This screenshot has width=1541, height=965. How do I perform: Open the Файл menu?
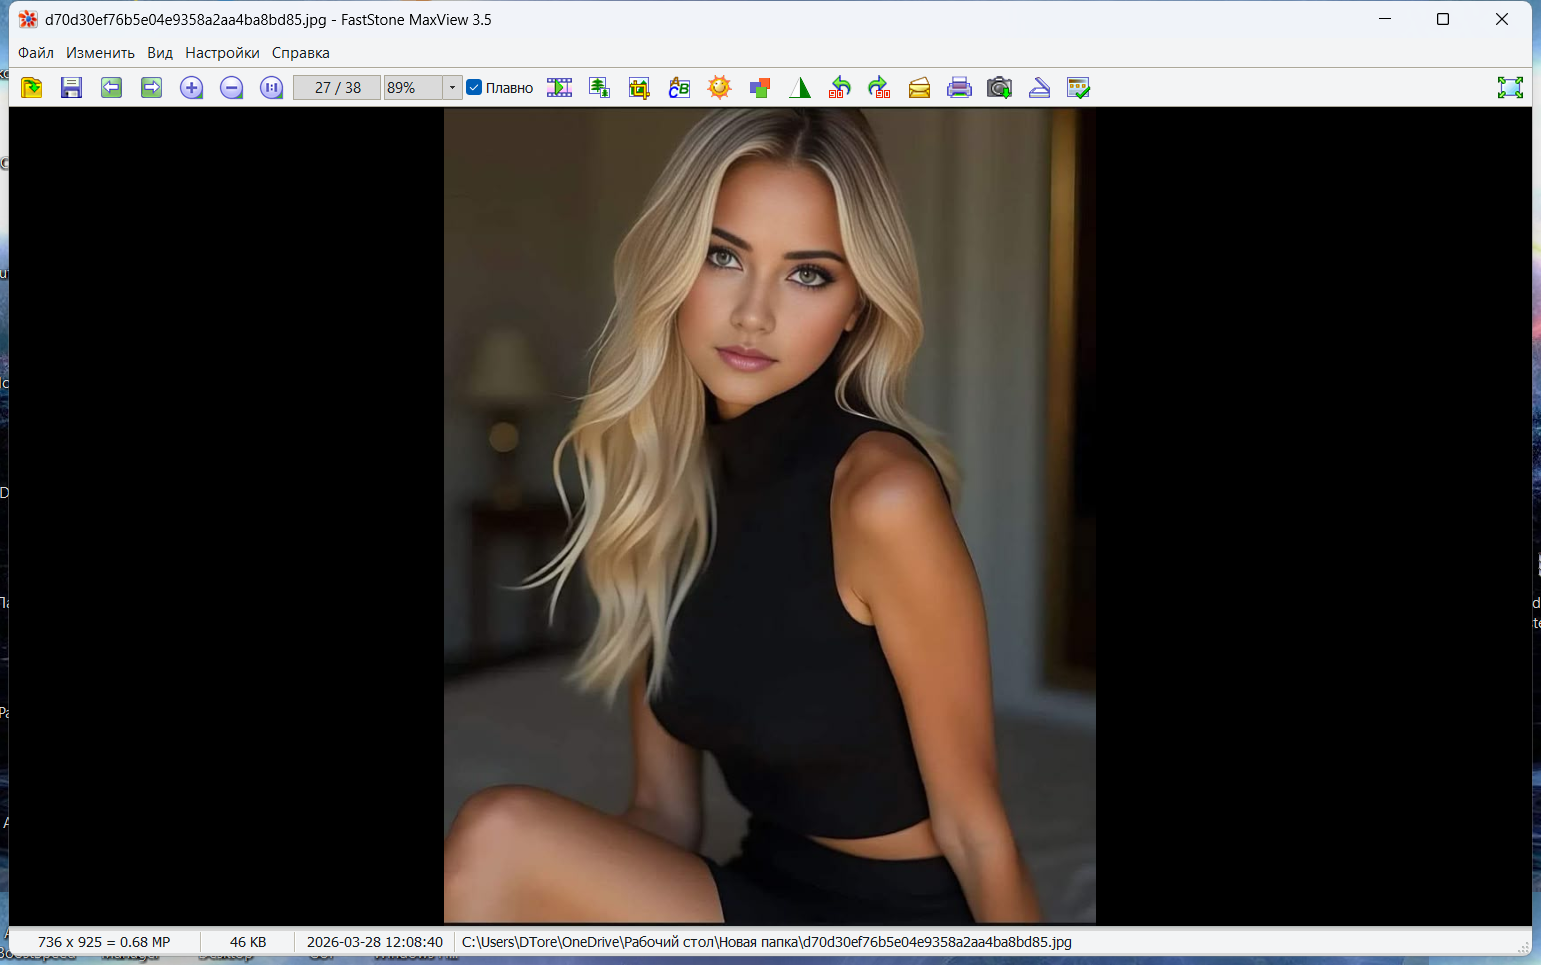coord(36,53)
